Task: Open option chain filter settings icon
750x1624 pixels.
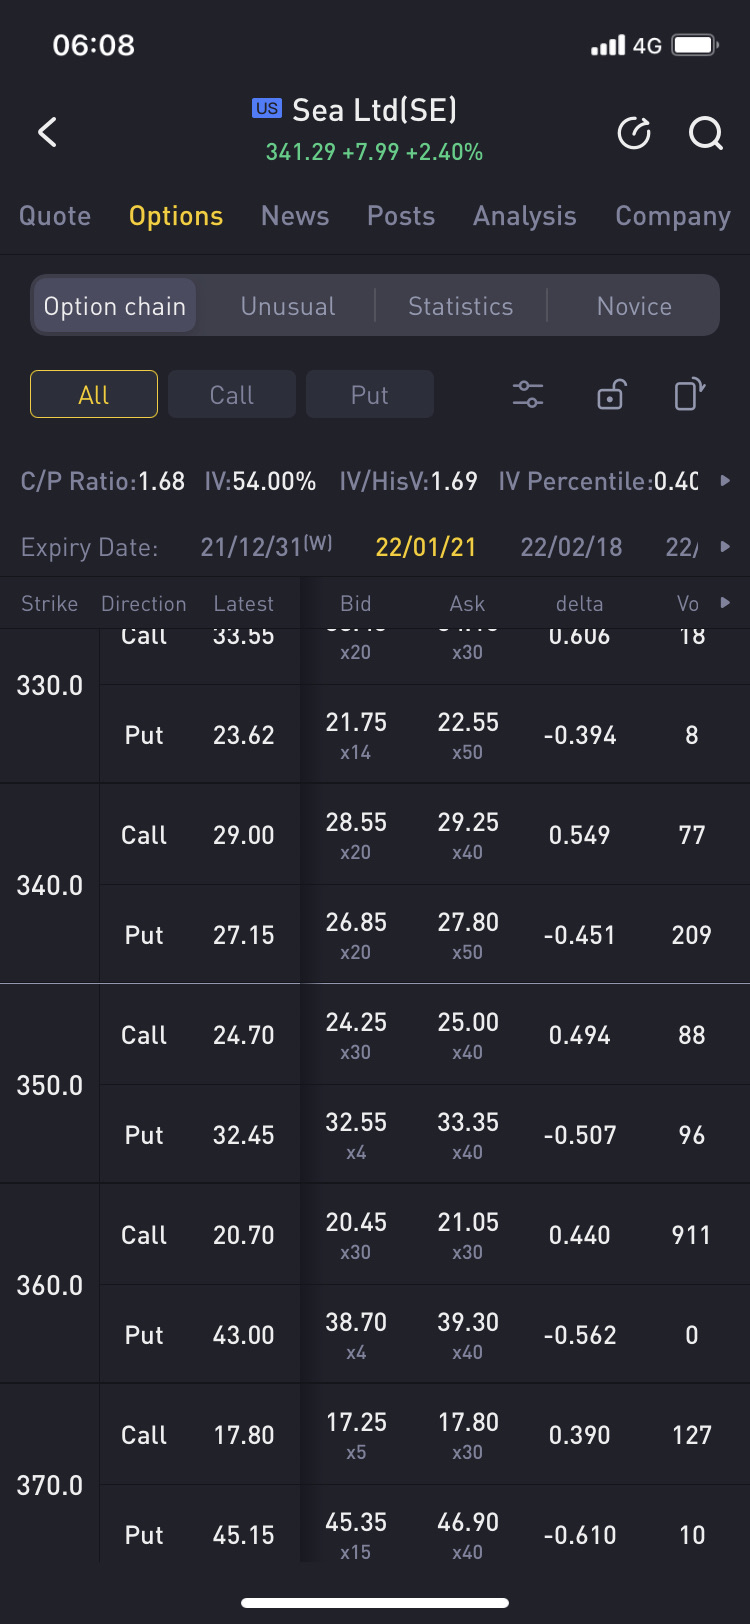Action: pos(528,394)
